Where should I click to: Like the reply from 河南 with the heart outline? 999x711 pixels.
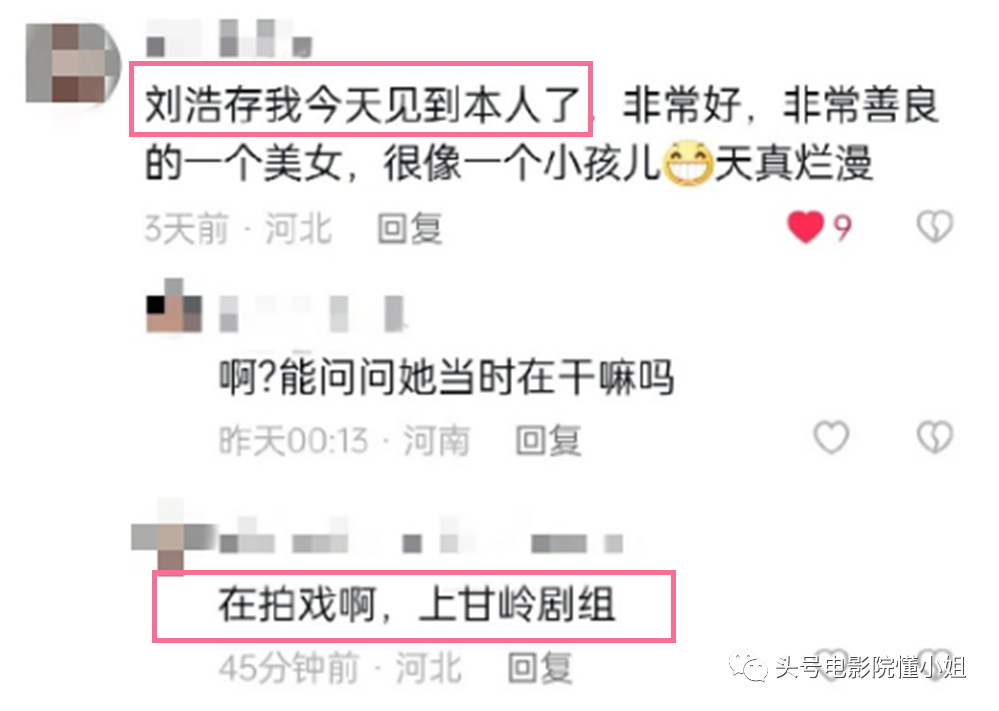(x=831, y=437)
